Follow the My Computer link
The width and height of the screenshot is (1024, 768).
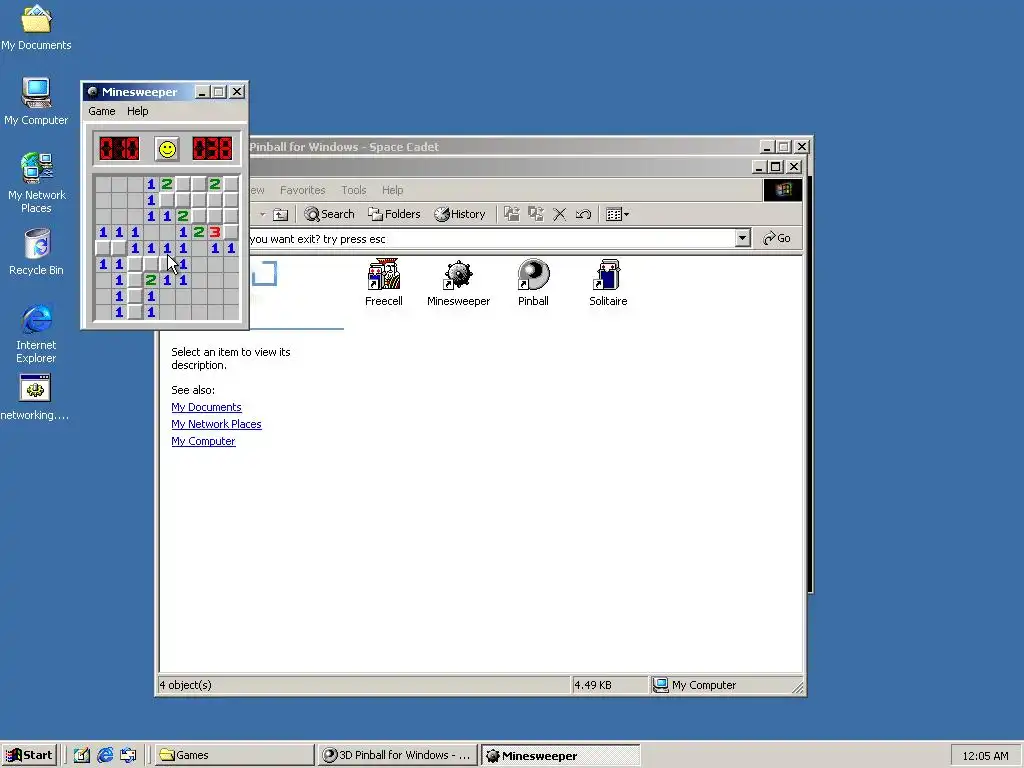pos(203,441)
